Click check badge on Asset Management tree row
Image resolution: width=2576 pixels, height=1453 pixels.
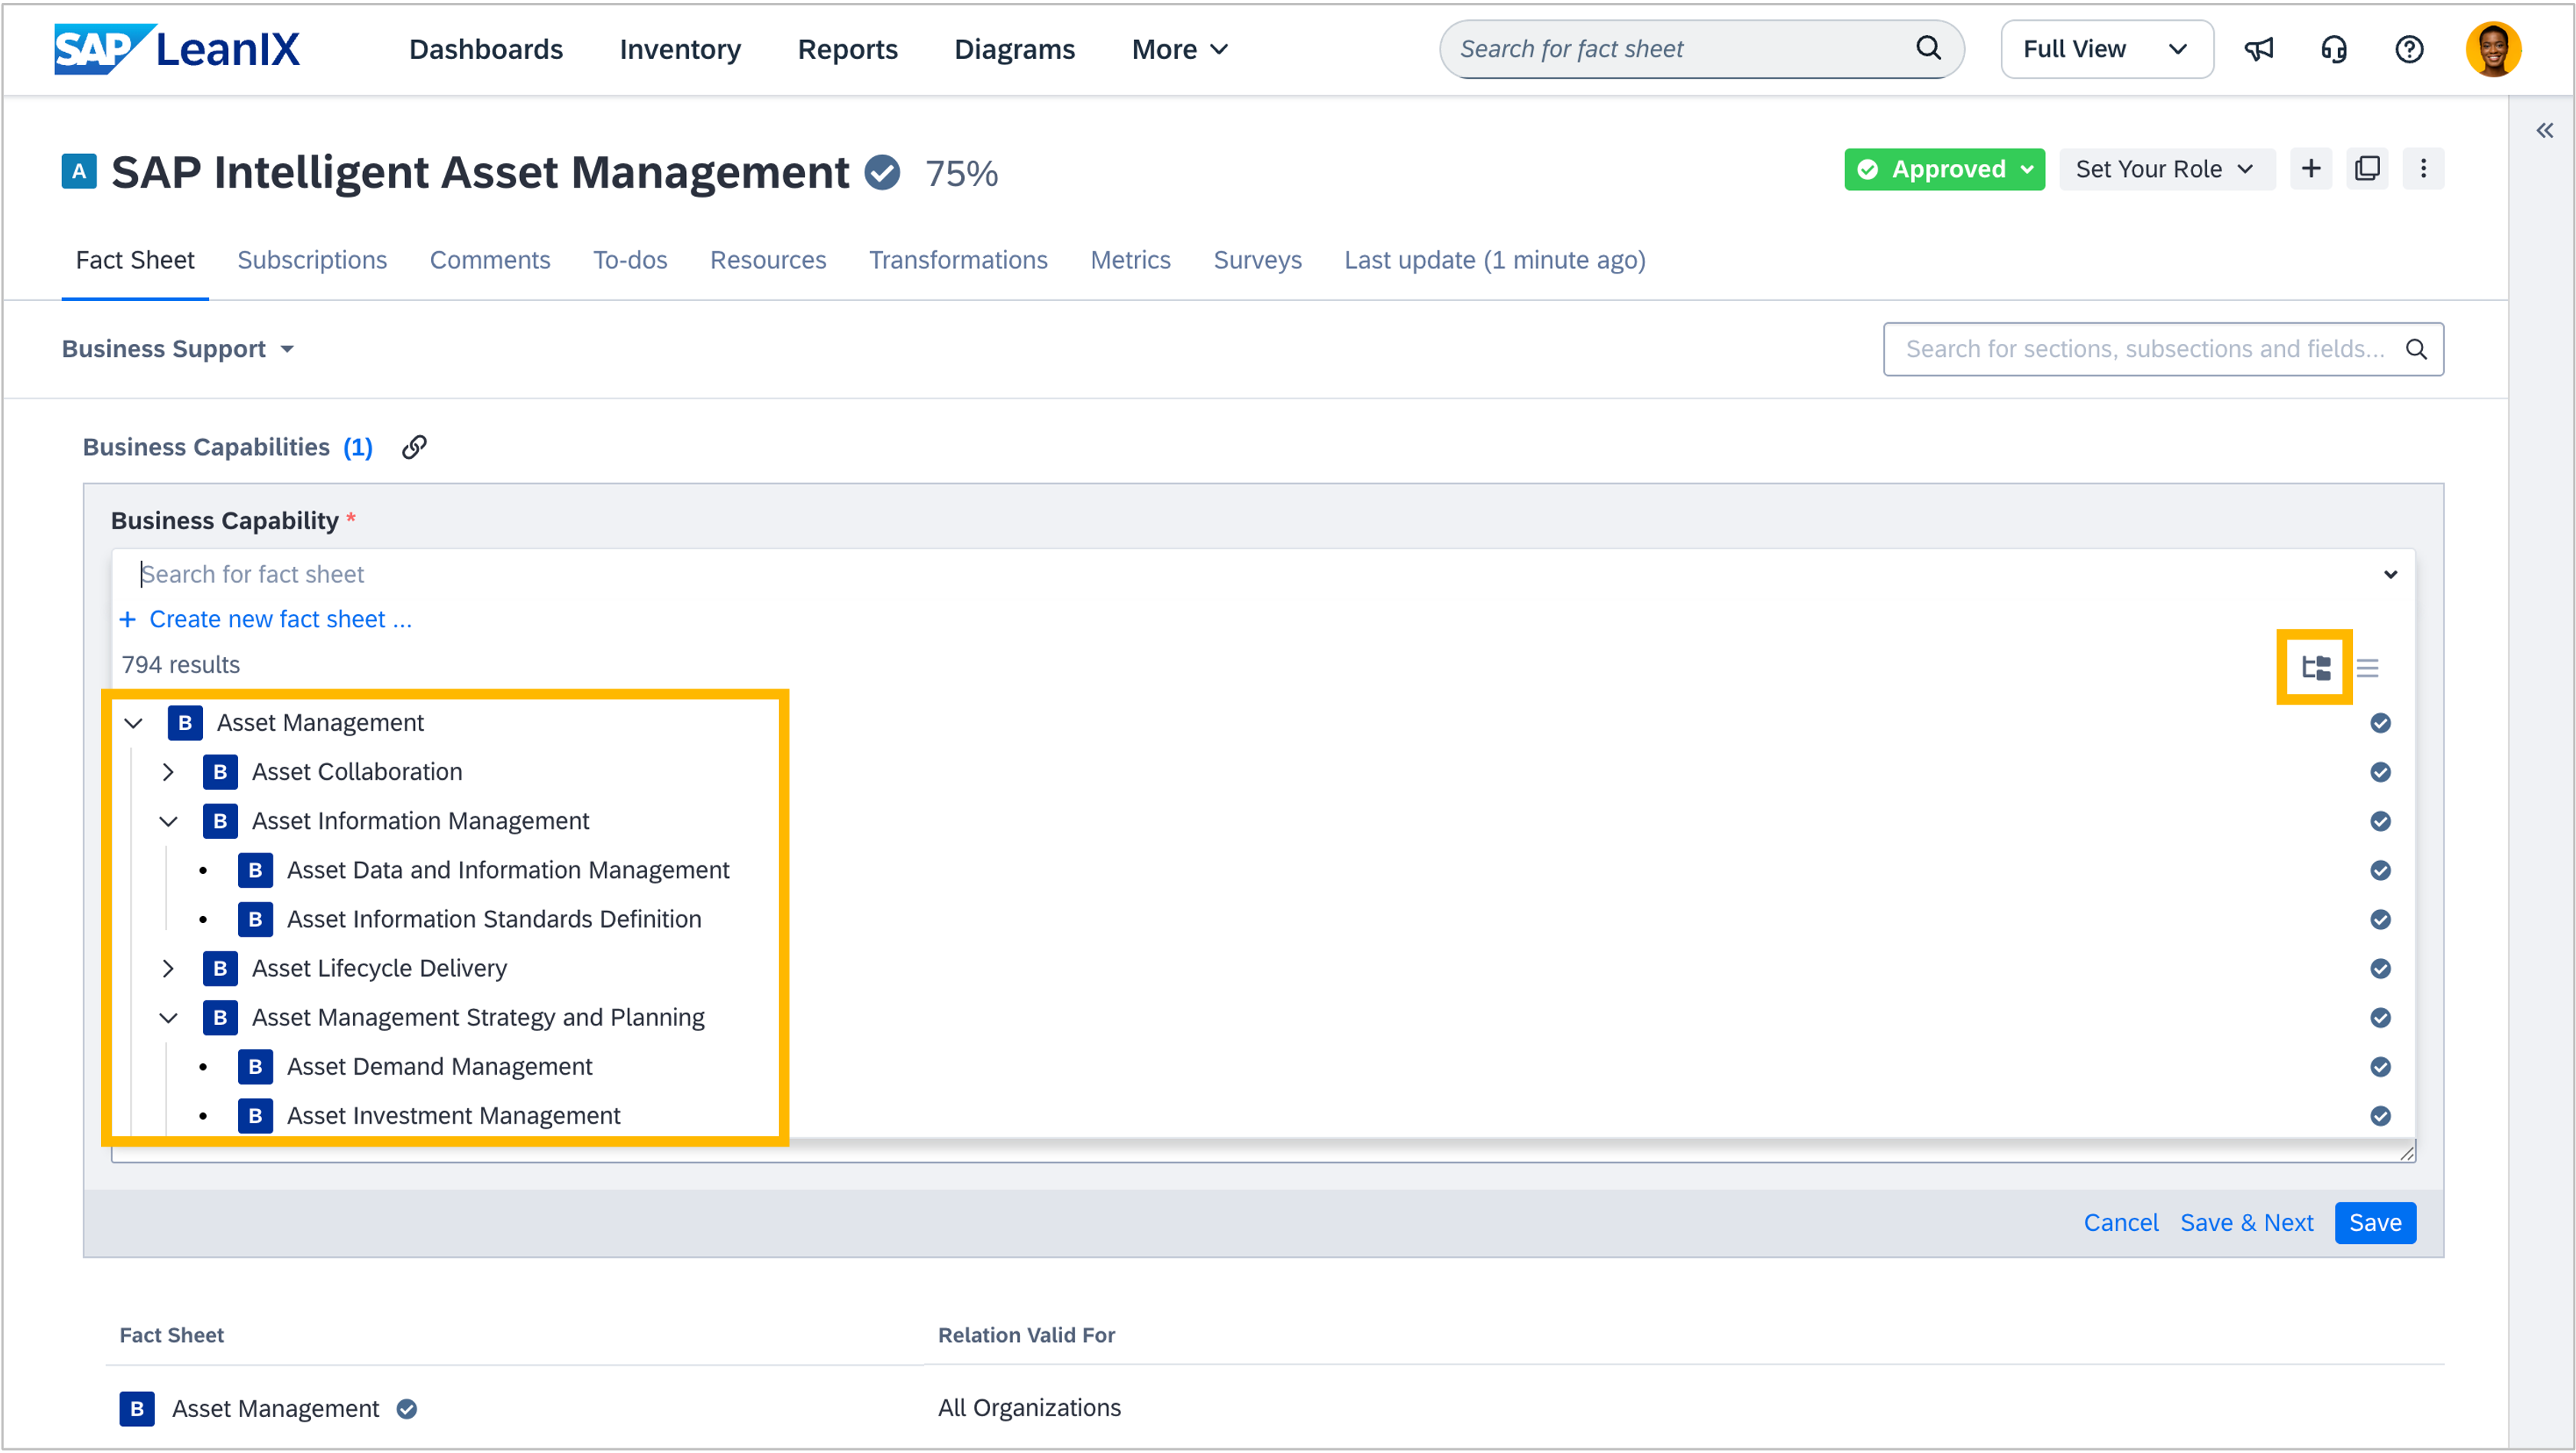(2380, 723)
